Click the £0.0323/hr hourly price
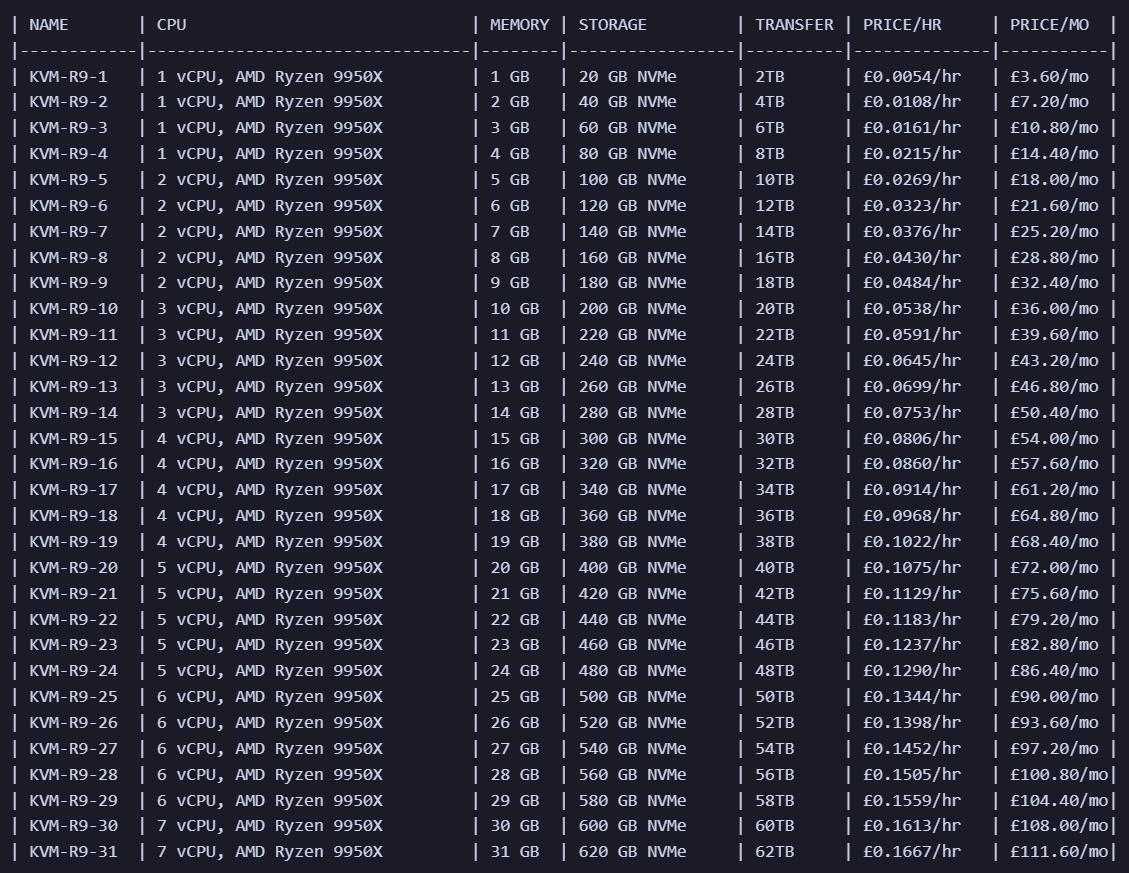The image size is (1129, 873). [x=912, y=205]
